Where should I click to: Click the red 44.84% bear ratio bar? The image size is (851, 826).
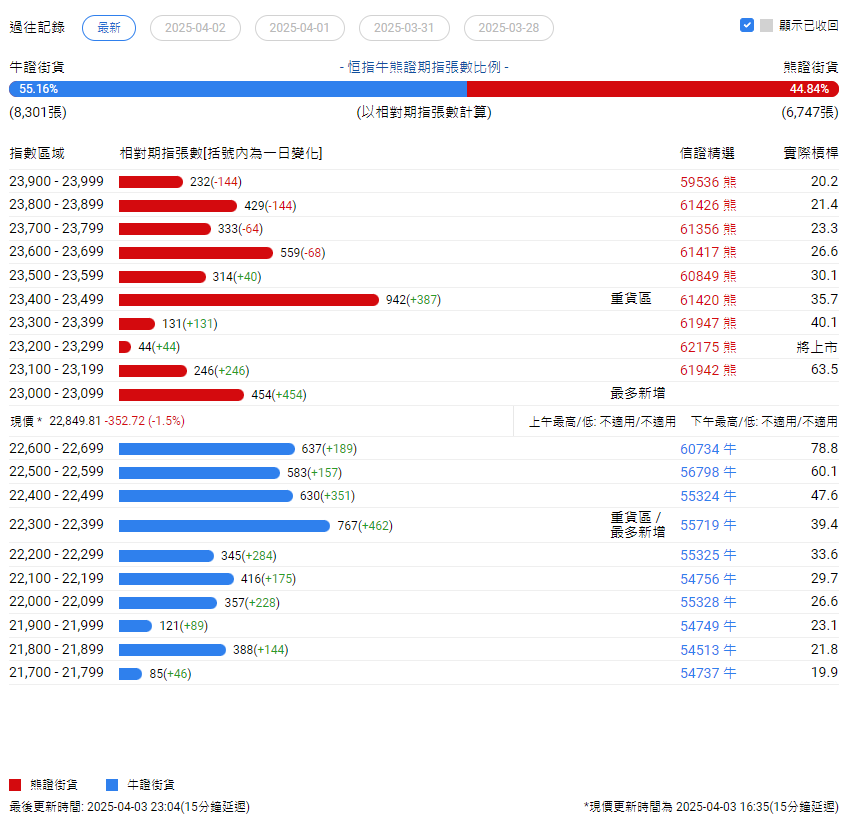[652, 89]
